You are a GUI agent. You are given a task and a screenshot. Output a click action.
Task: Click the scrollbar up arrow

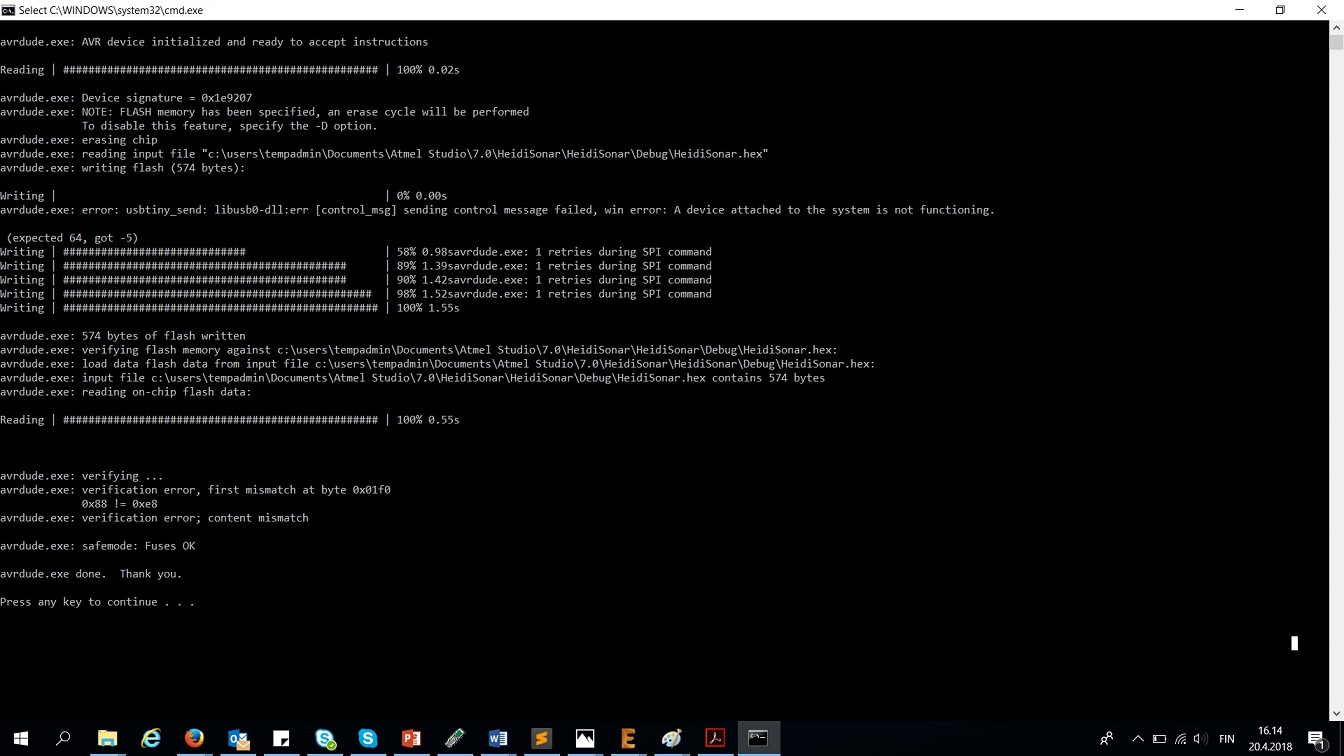[1336, 27]
